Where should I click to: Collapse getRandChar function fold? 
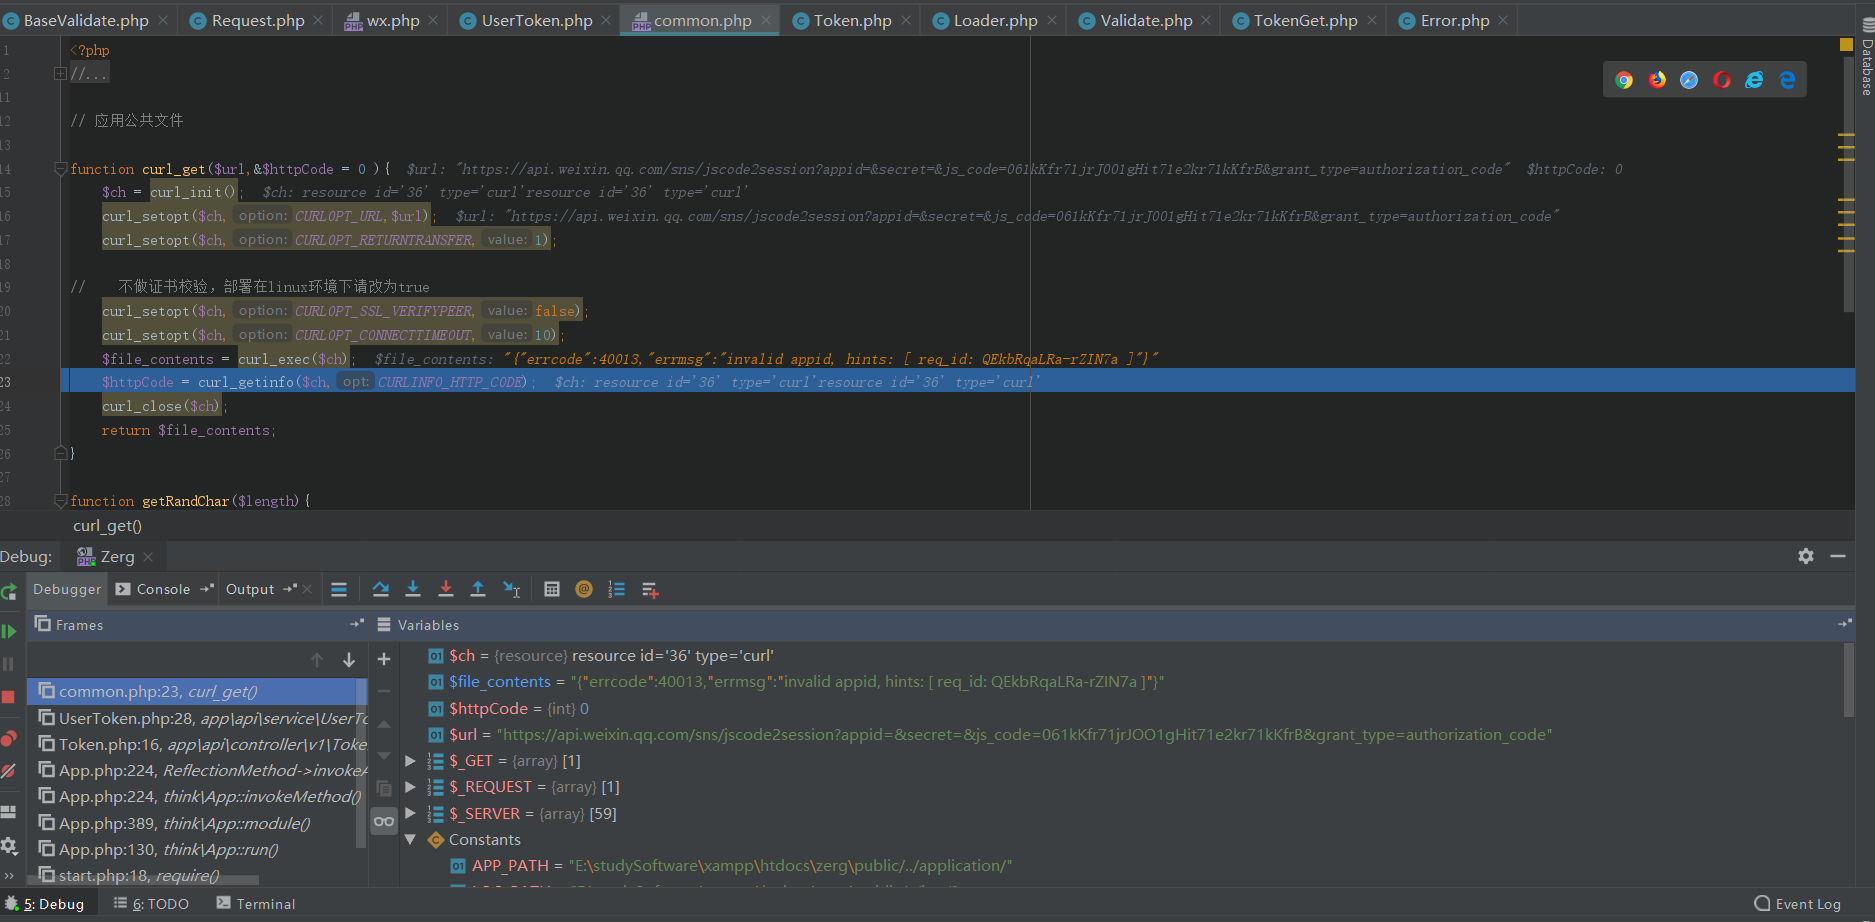point(60,501)
